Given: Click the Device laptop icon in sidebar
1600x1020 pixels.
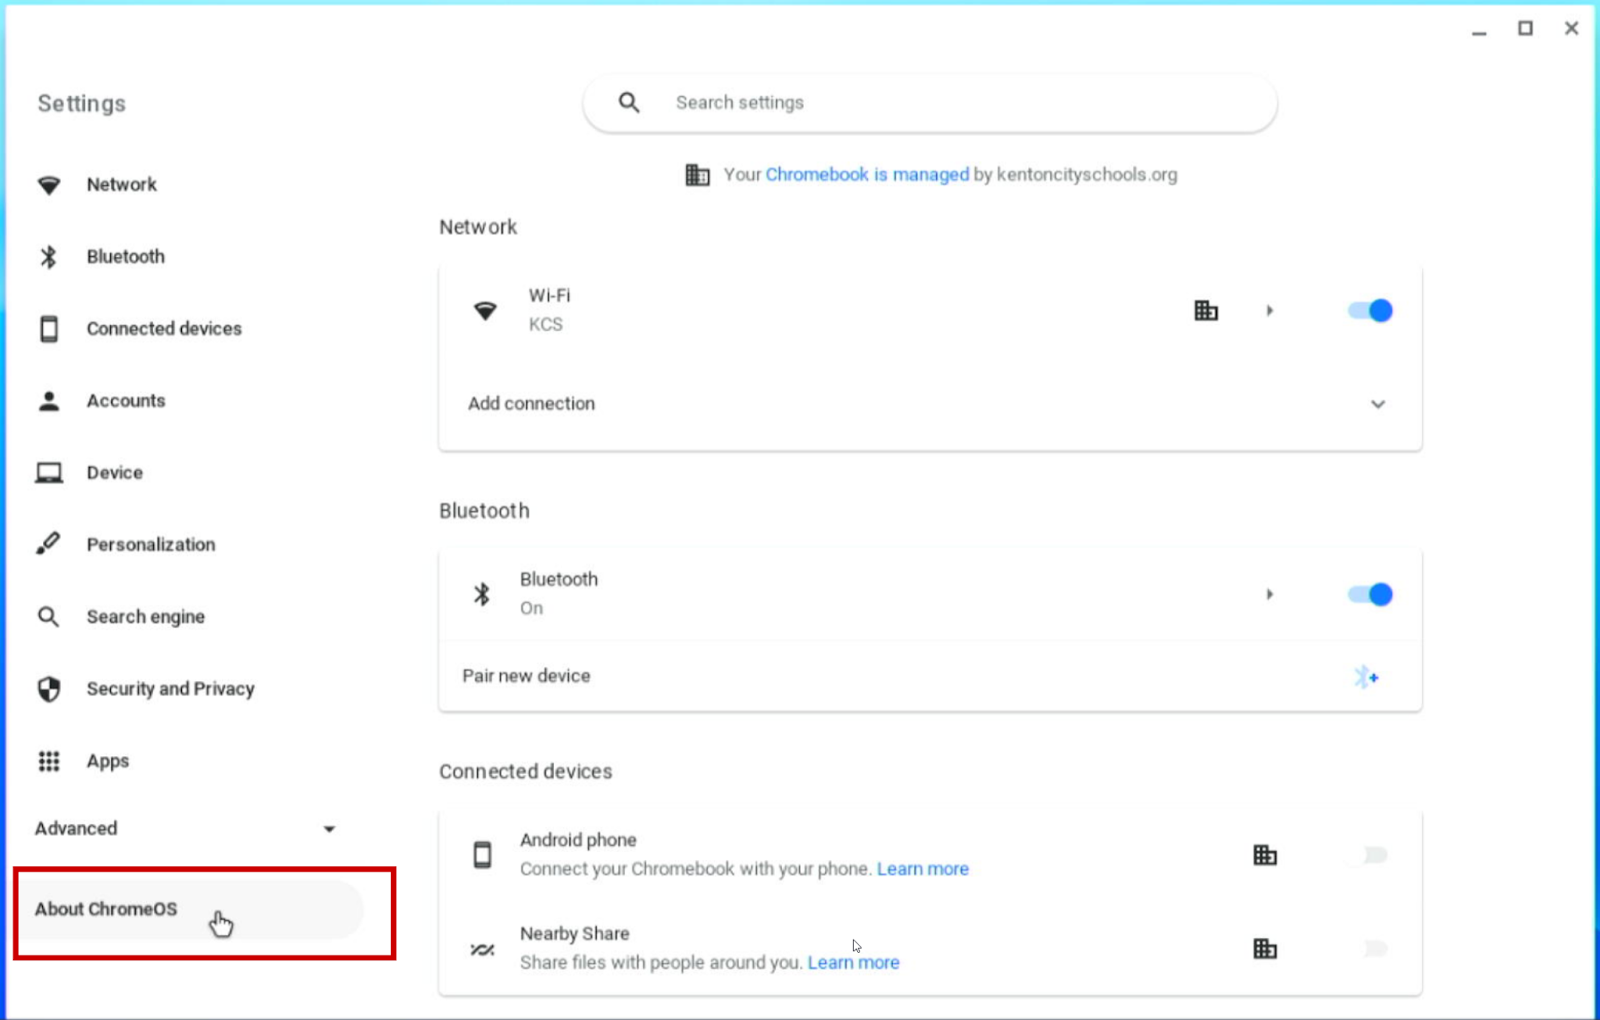Looking at the screenshot, I should [x=49, y=473].
